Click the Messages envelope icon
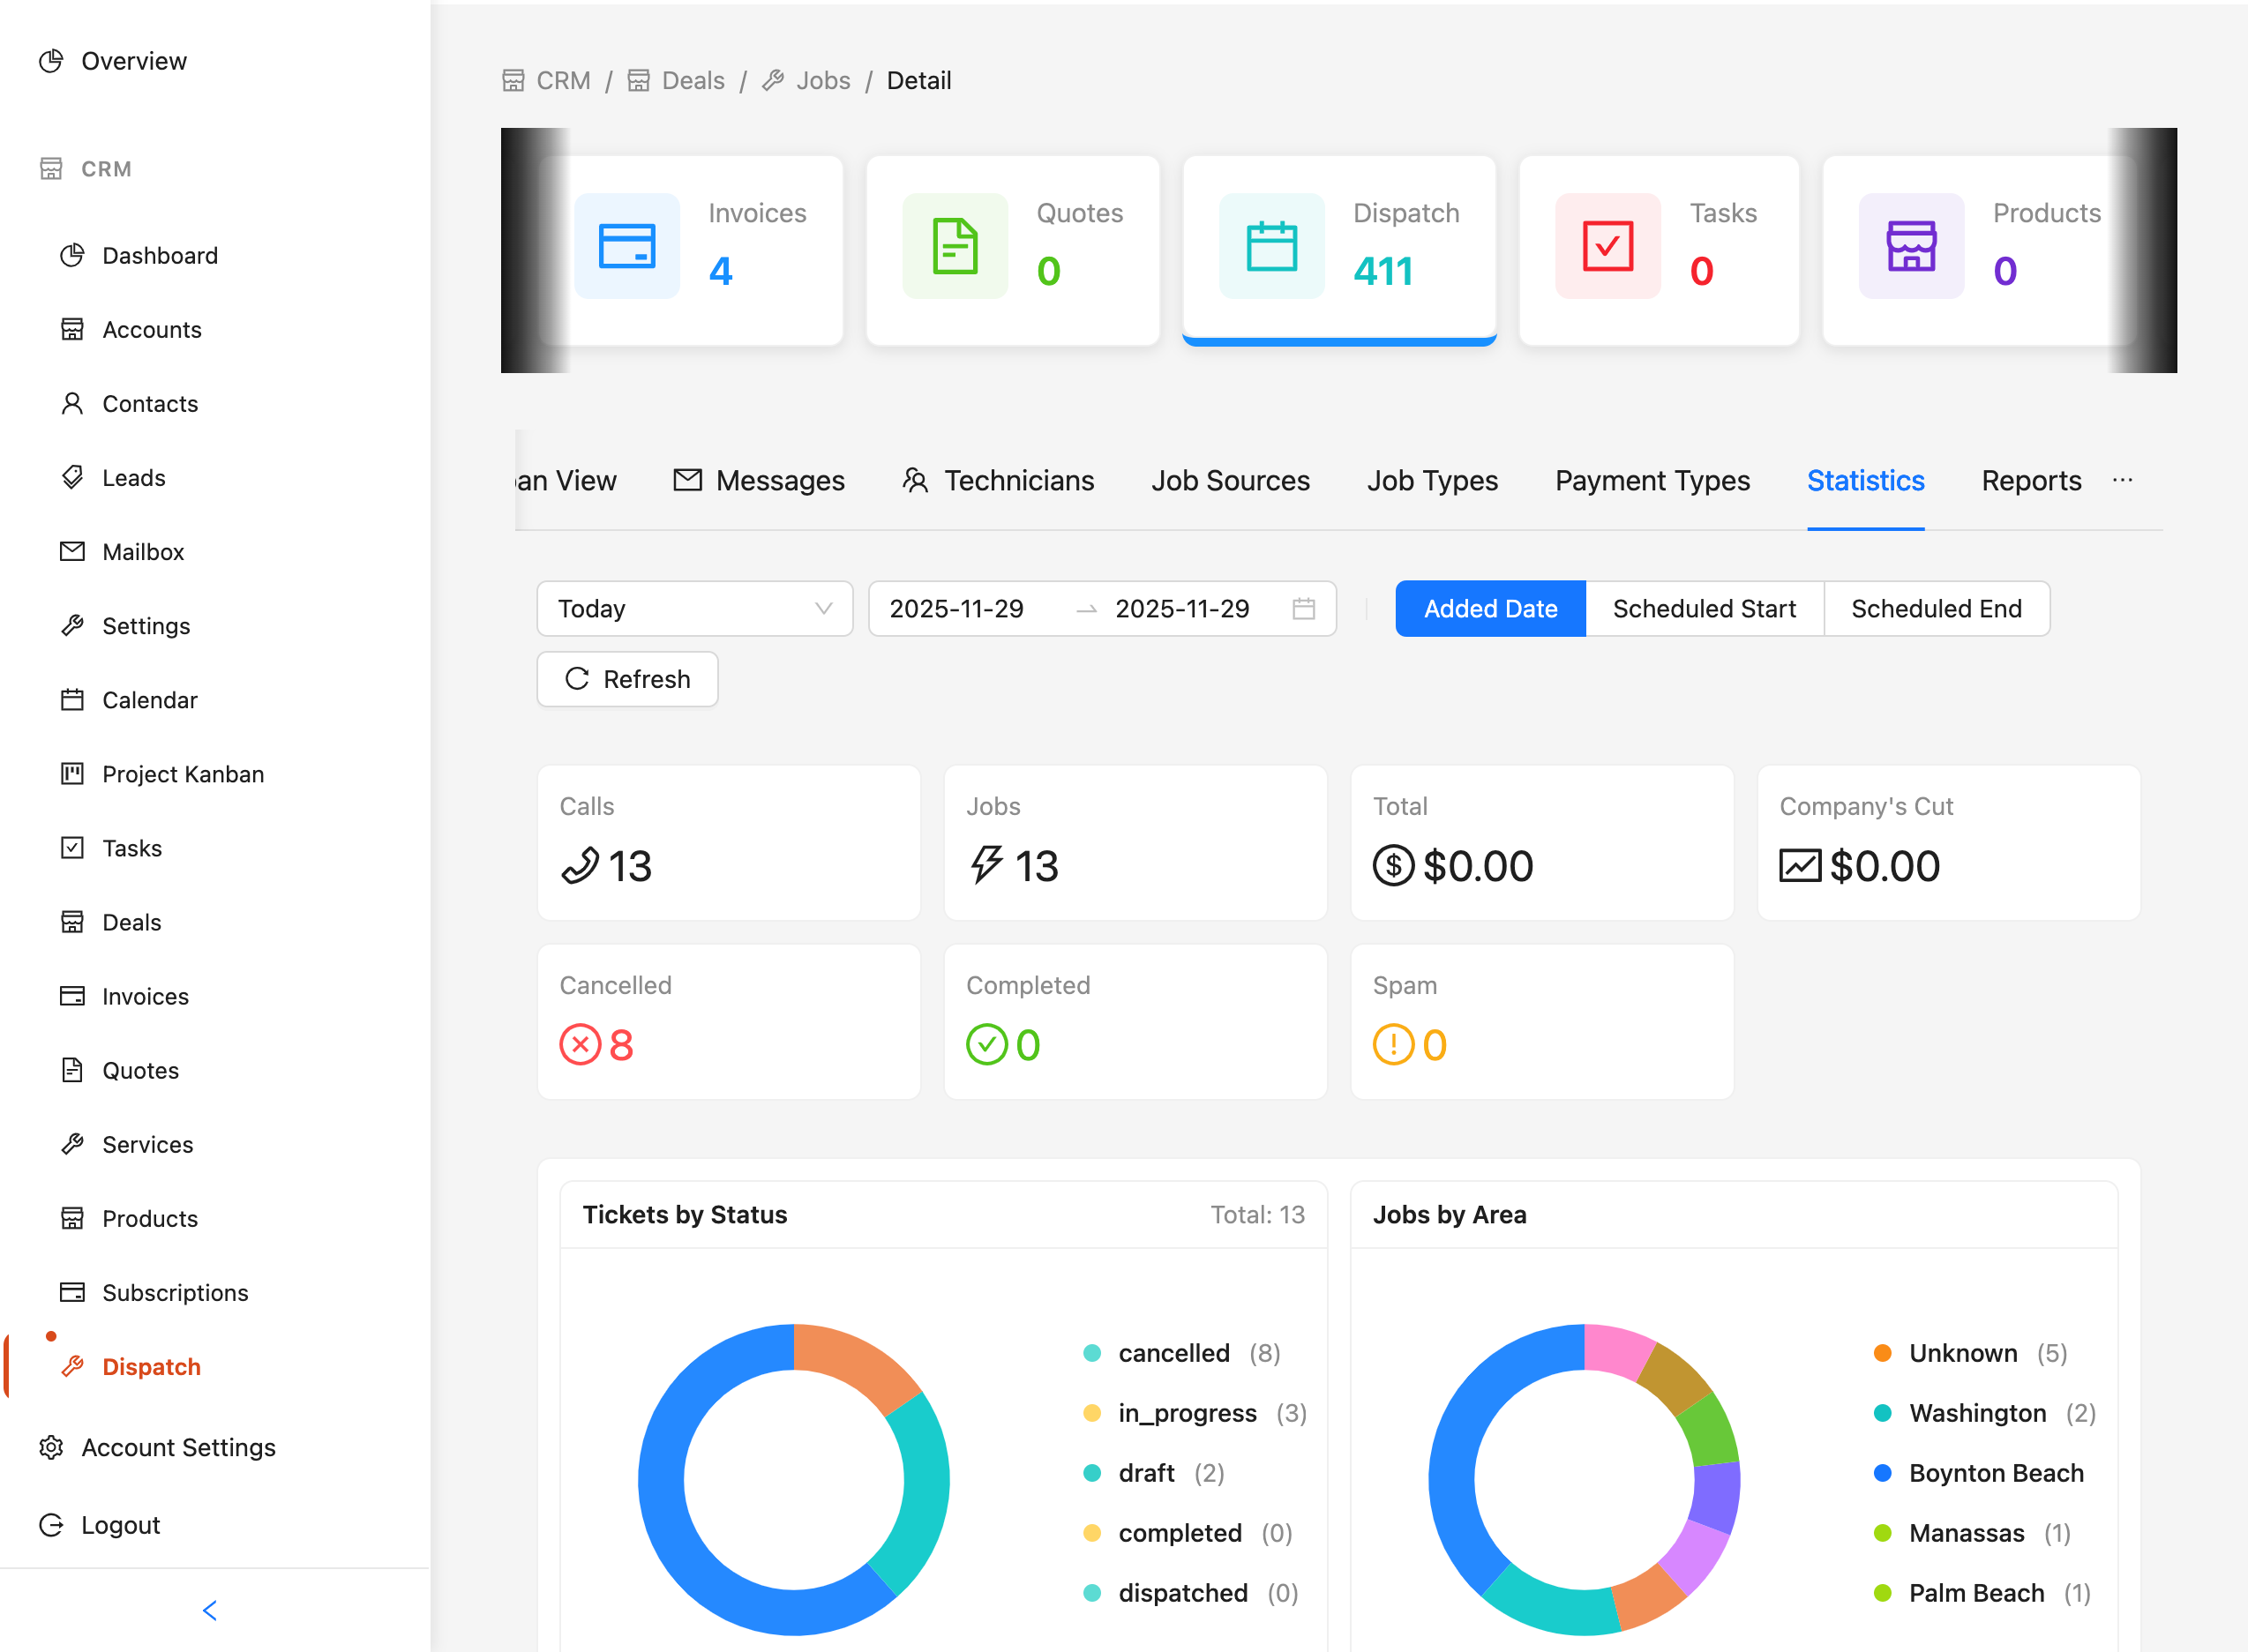 (687, 480)
